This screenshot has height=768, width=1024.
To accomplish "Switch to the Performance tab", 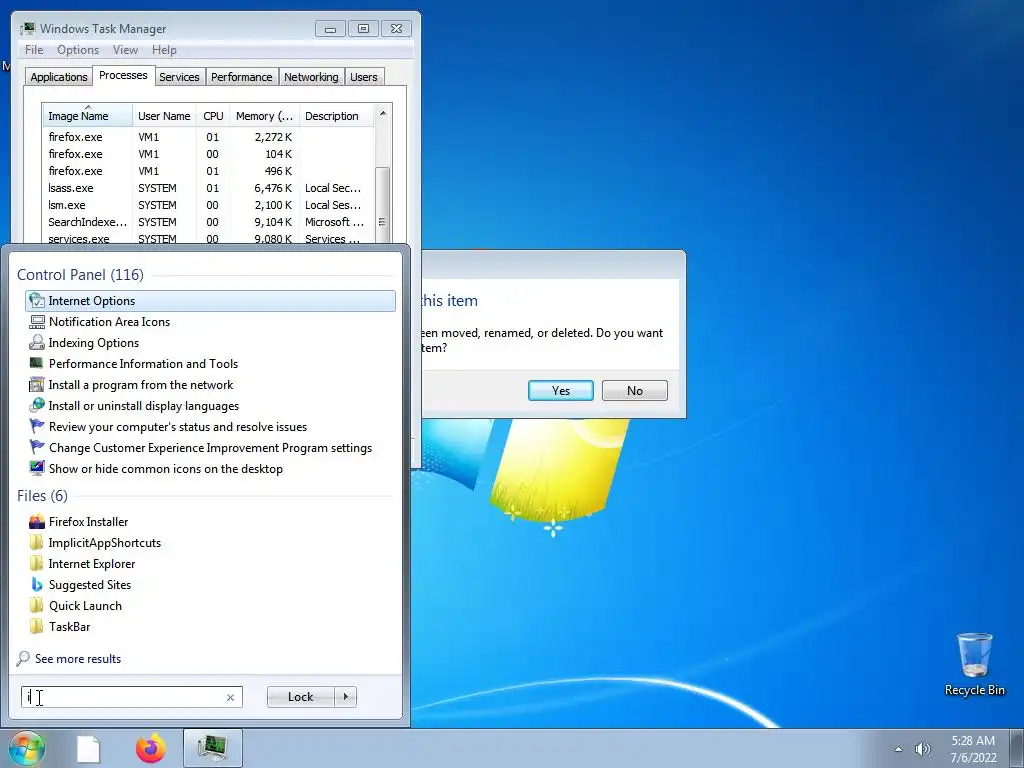I will pos(242,77).
